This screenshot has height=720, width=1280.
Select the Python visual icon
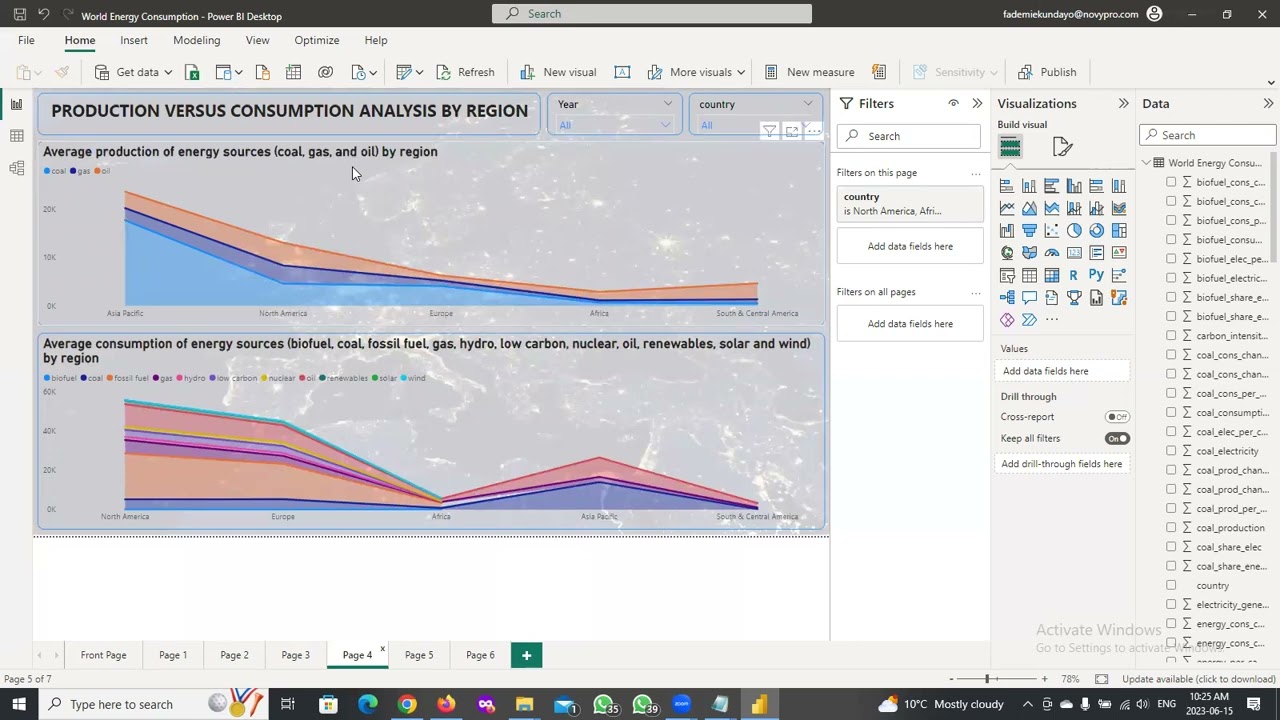pos(1096,275)
